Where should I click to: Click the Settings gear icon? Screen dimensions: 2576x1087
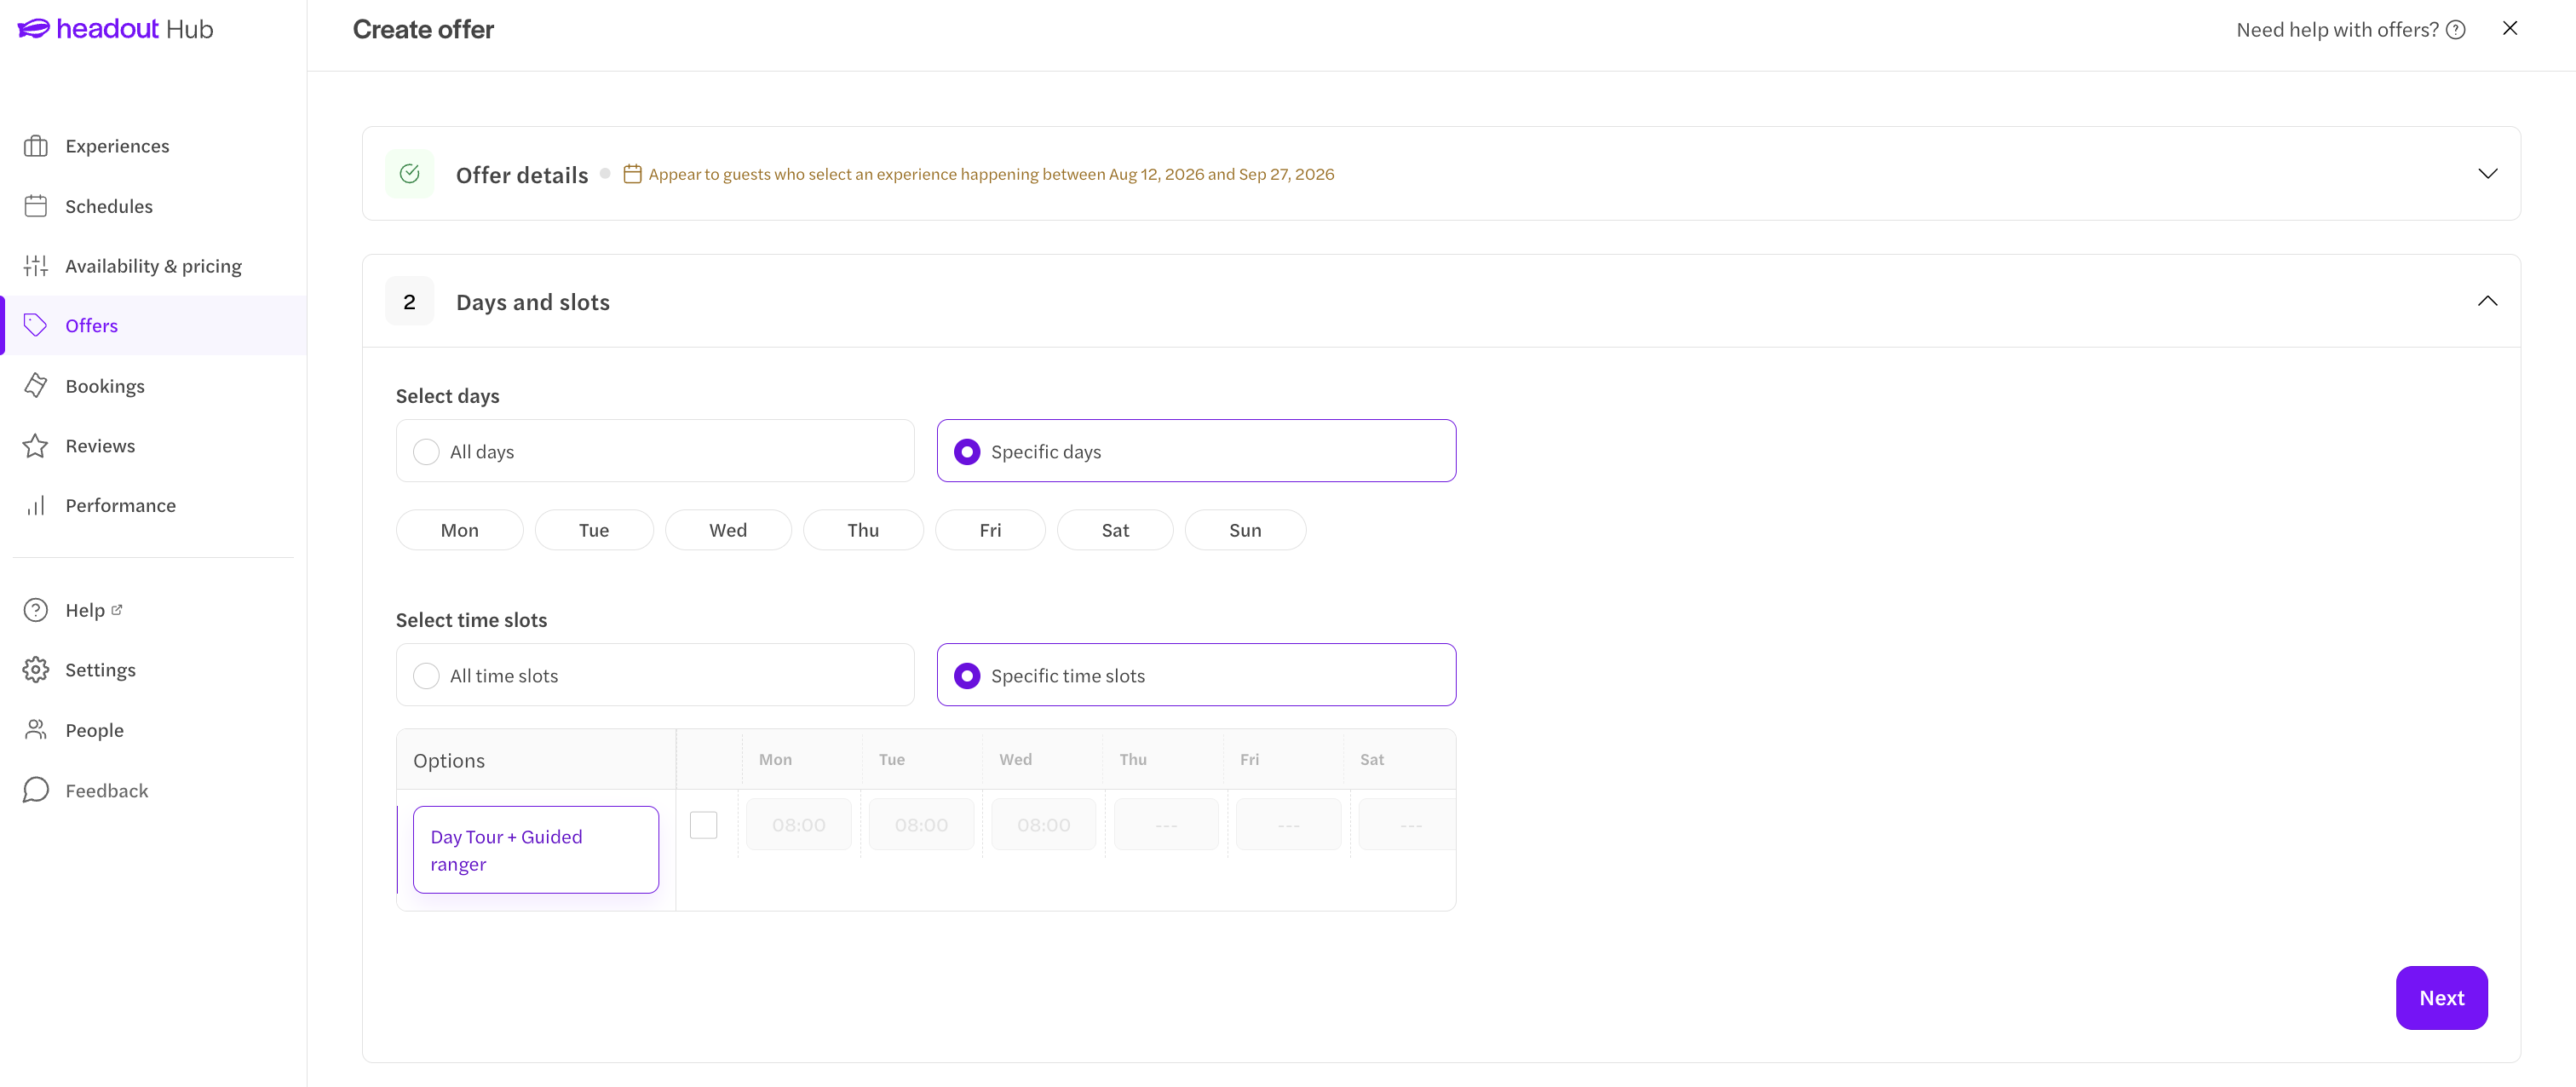click(x=36, y=670)
